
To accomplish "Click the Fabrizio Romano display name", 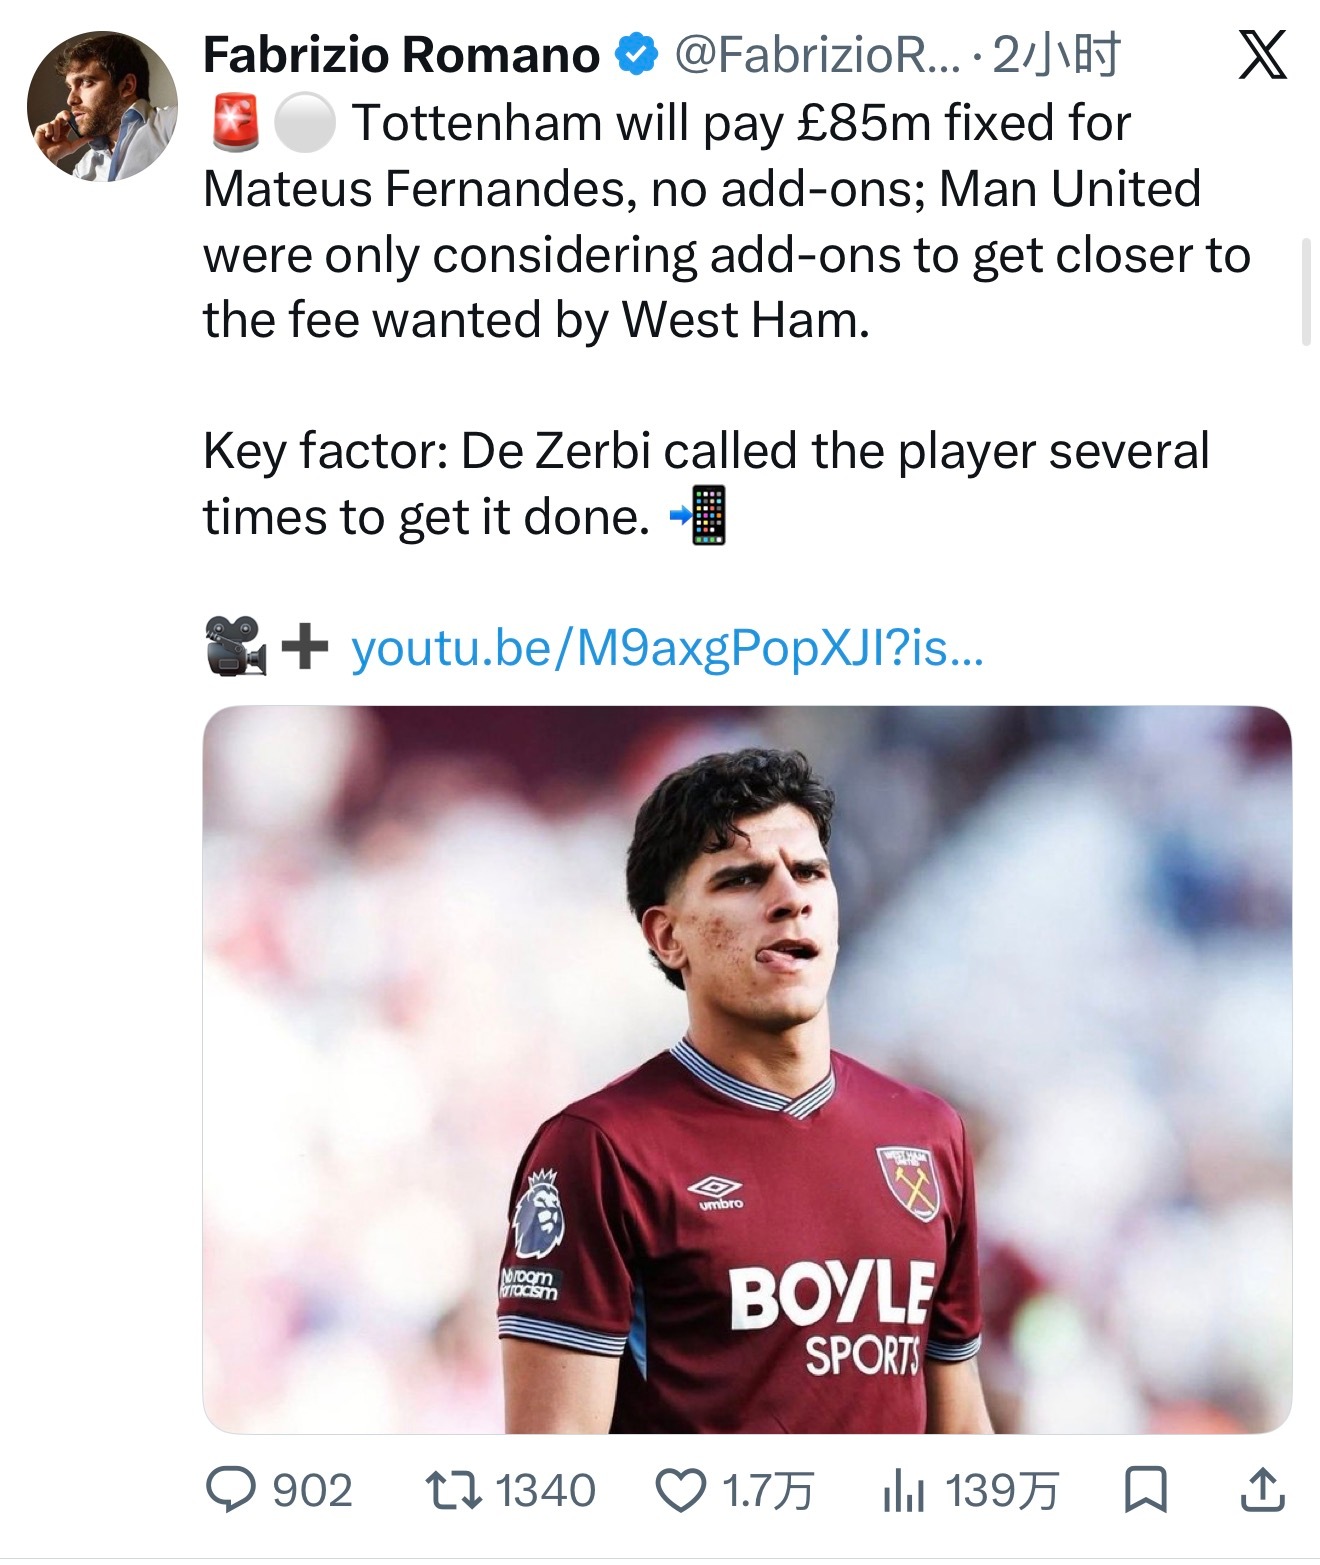I will tap(401, 55).
